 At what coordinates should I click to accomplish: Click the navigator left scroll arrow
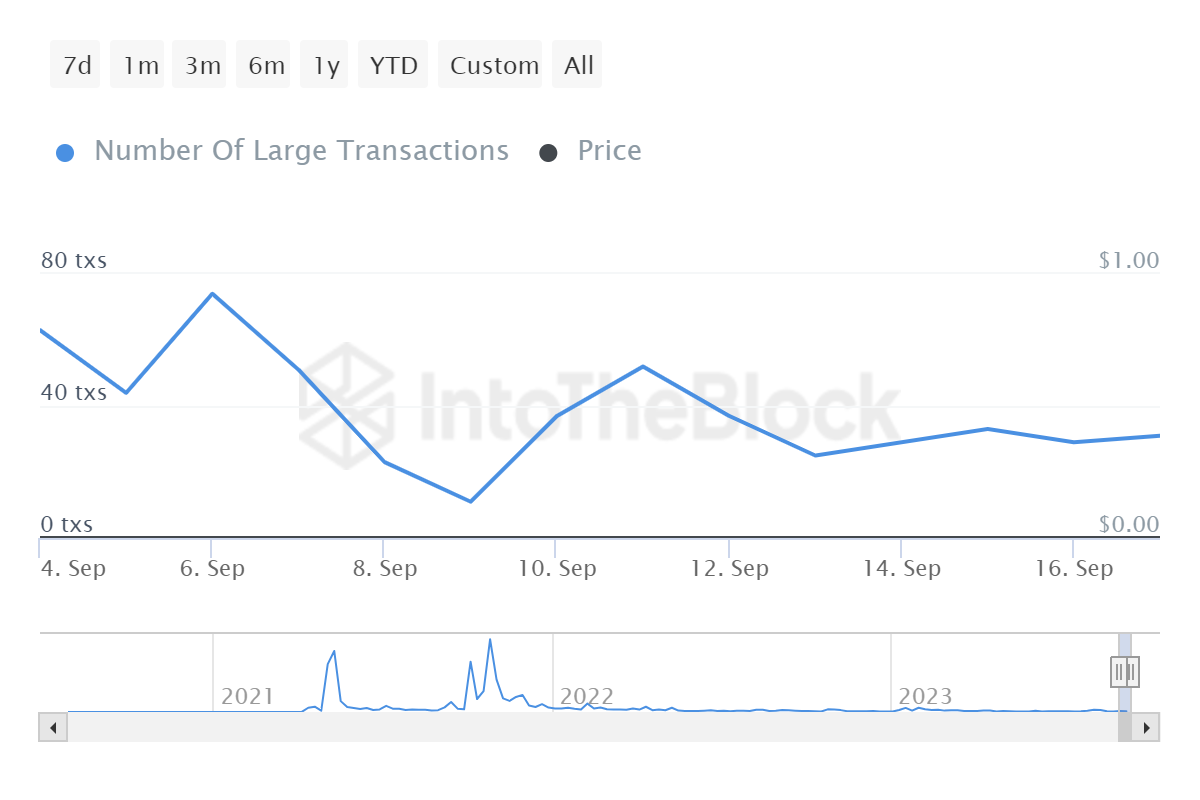pos(53,727)
